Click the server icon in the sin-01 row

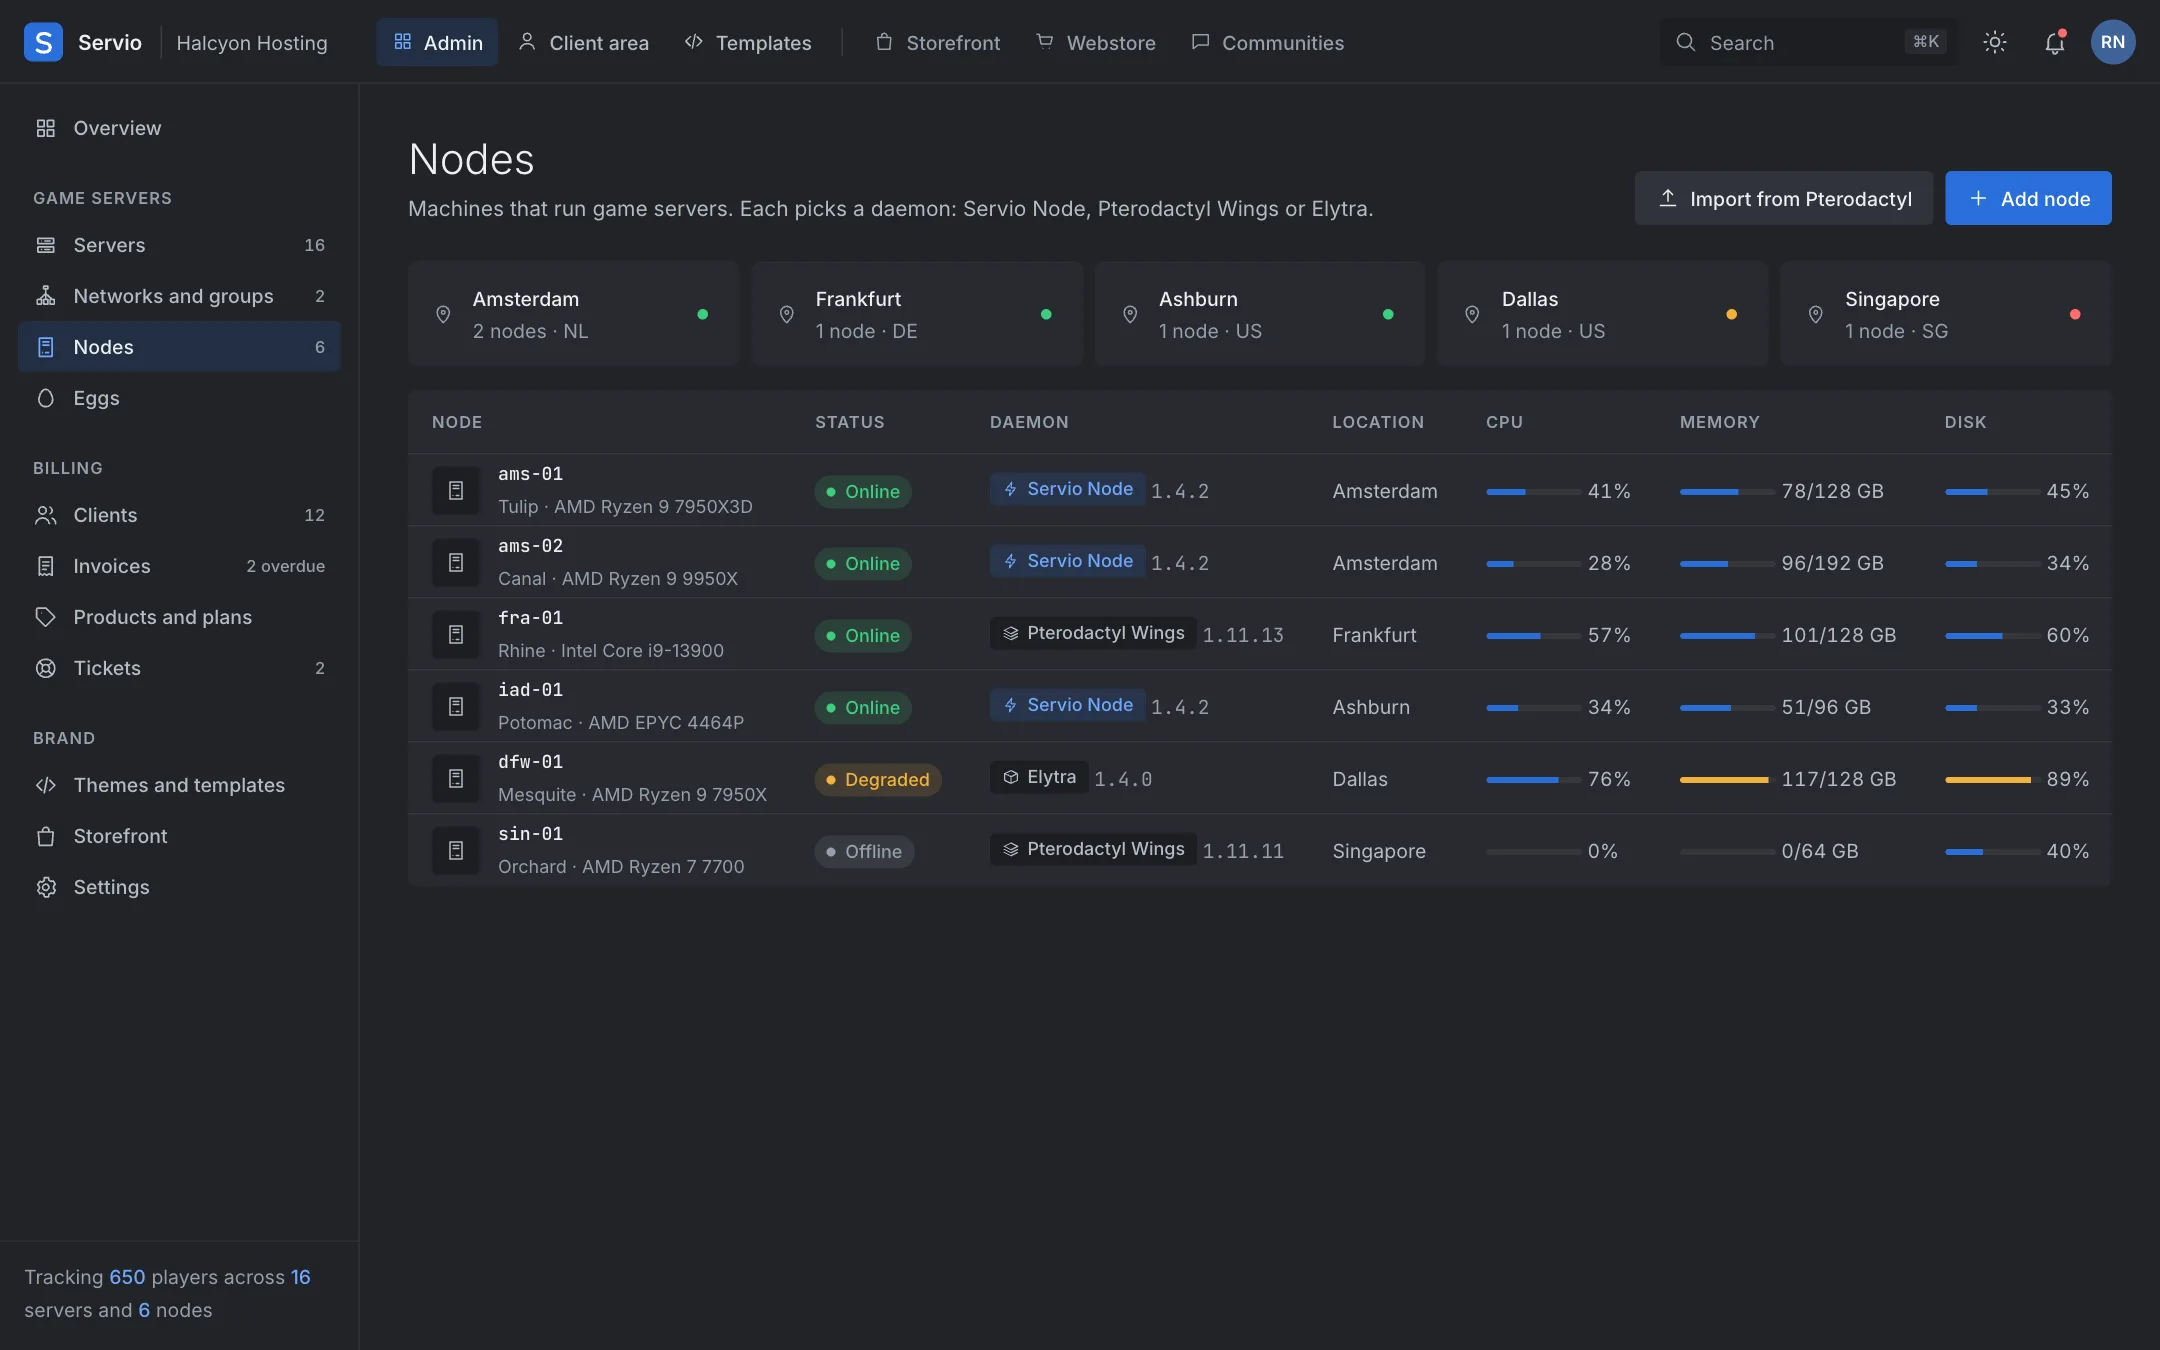coord(456,850)
